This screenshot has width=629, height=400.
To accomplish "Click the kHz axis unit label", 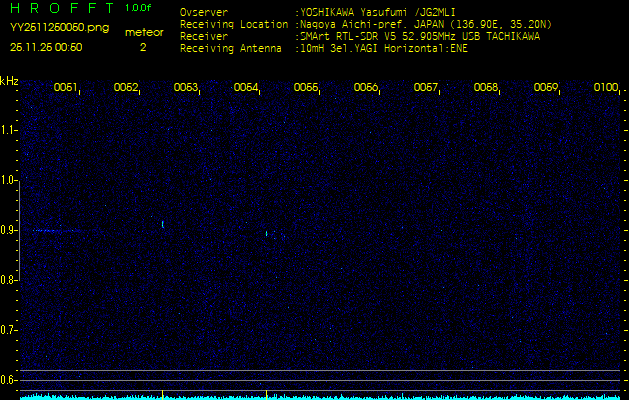I will pos(9,81).
